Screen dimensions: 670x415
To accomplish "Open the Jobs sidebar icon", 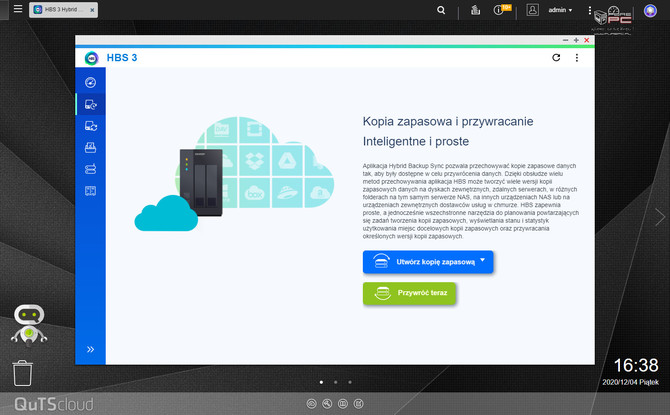I will point(90,147).
